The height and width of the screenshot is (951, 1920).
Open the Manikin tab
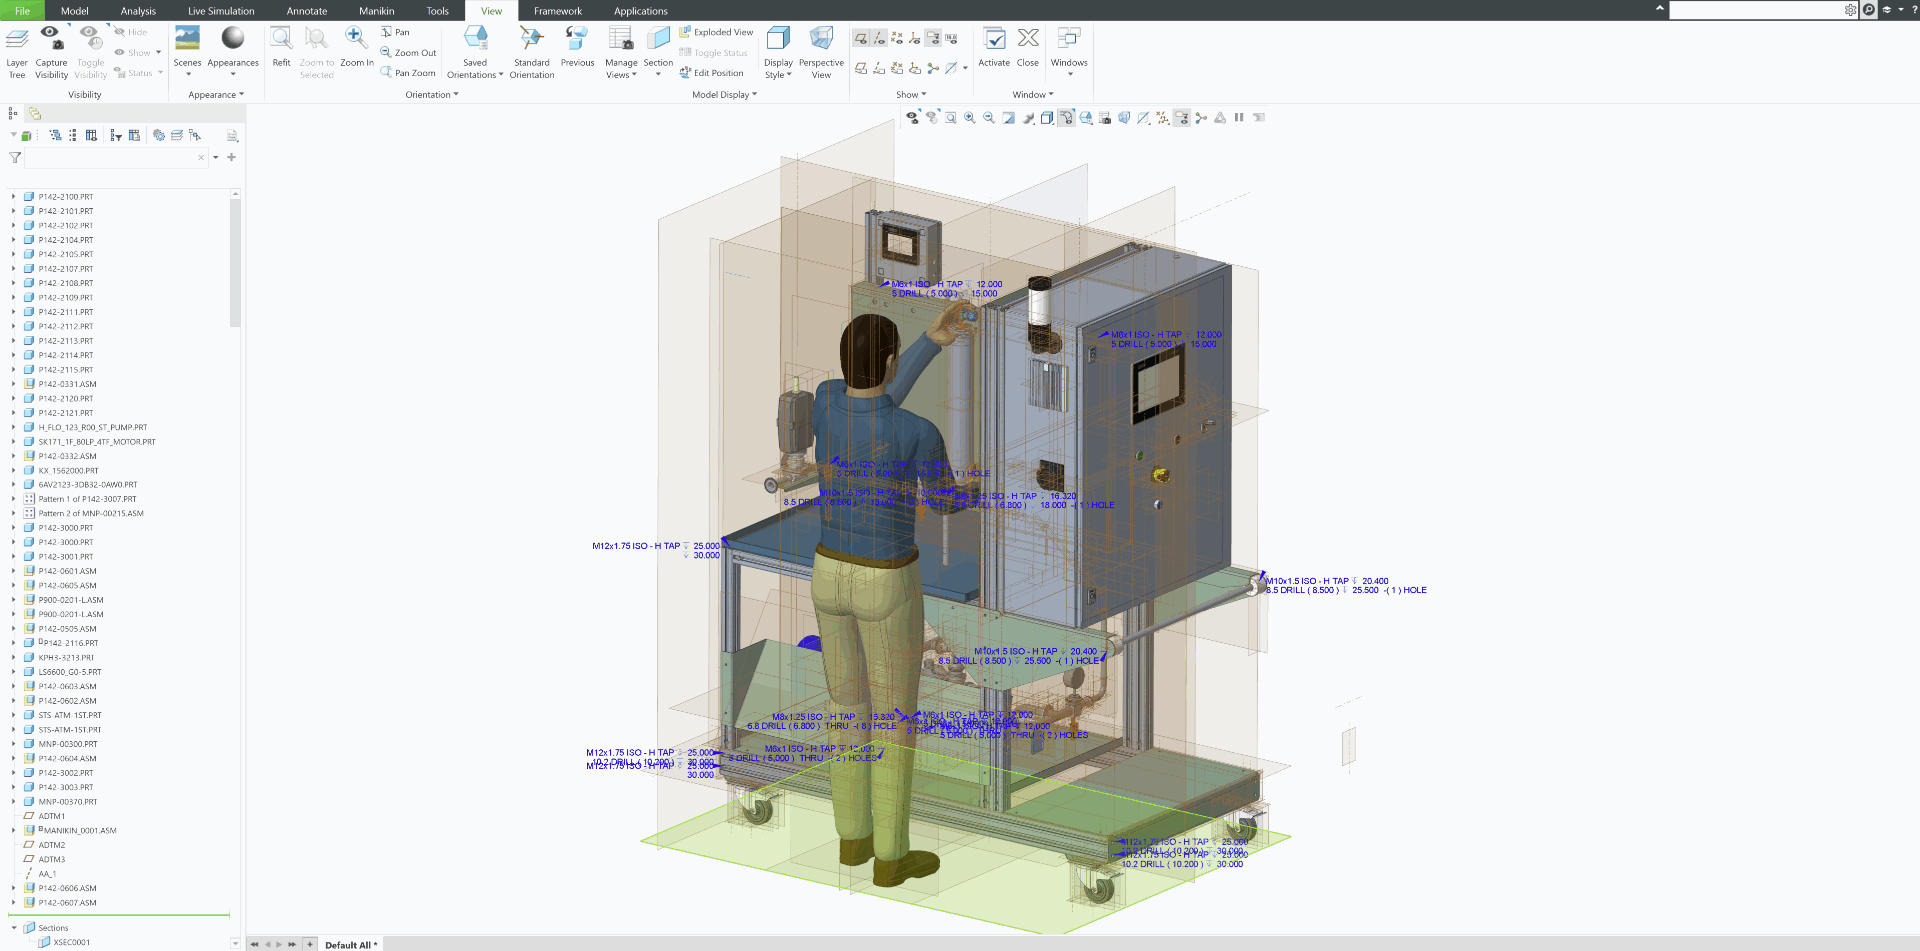click(377, 11)
